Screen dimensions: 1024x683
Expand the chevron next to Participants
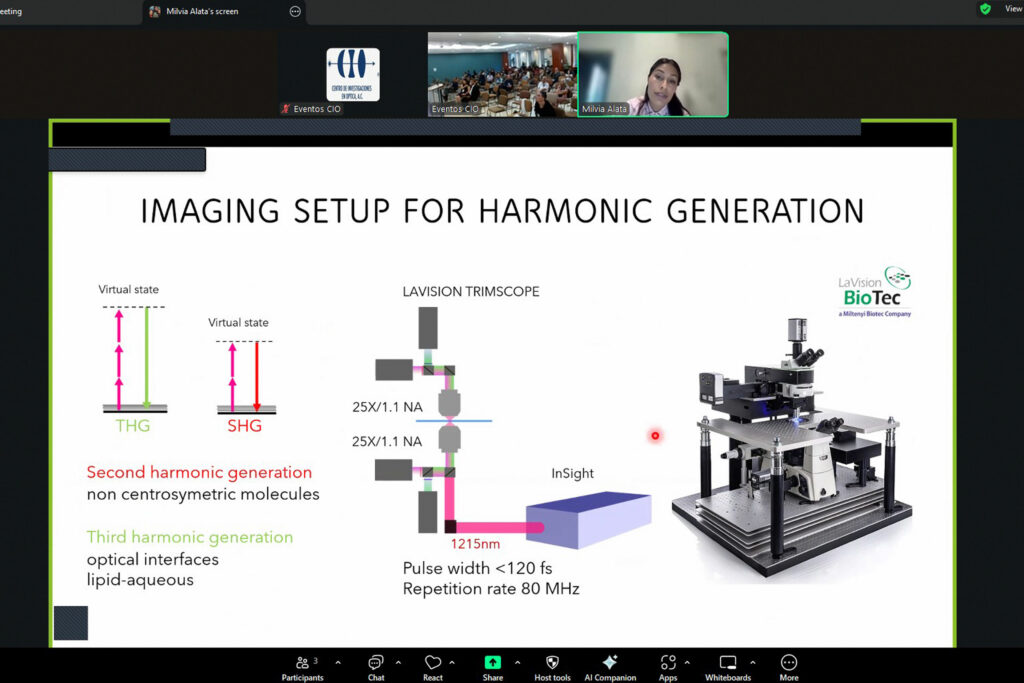pyautogui.click(x=338, y=662)
